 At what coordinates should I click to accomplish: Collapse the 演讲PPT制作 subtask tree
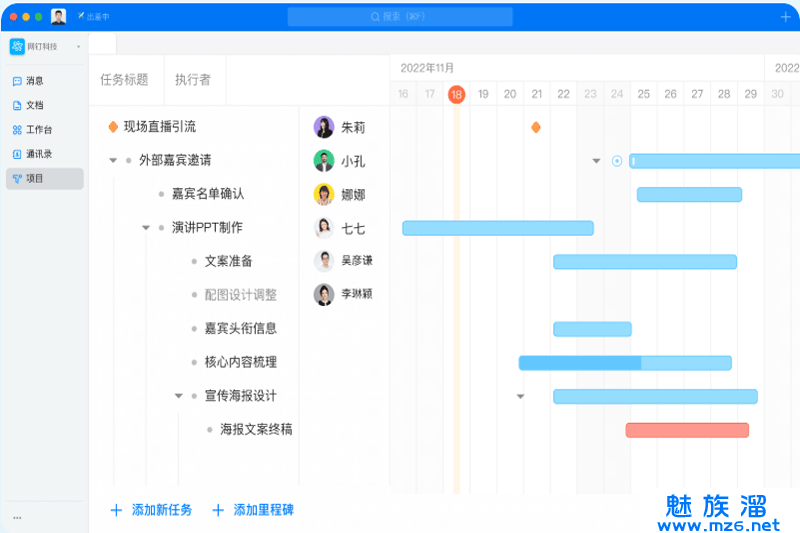[146, 228]
